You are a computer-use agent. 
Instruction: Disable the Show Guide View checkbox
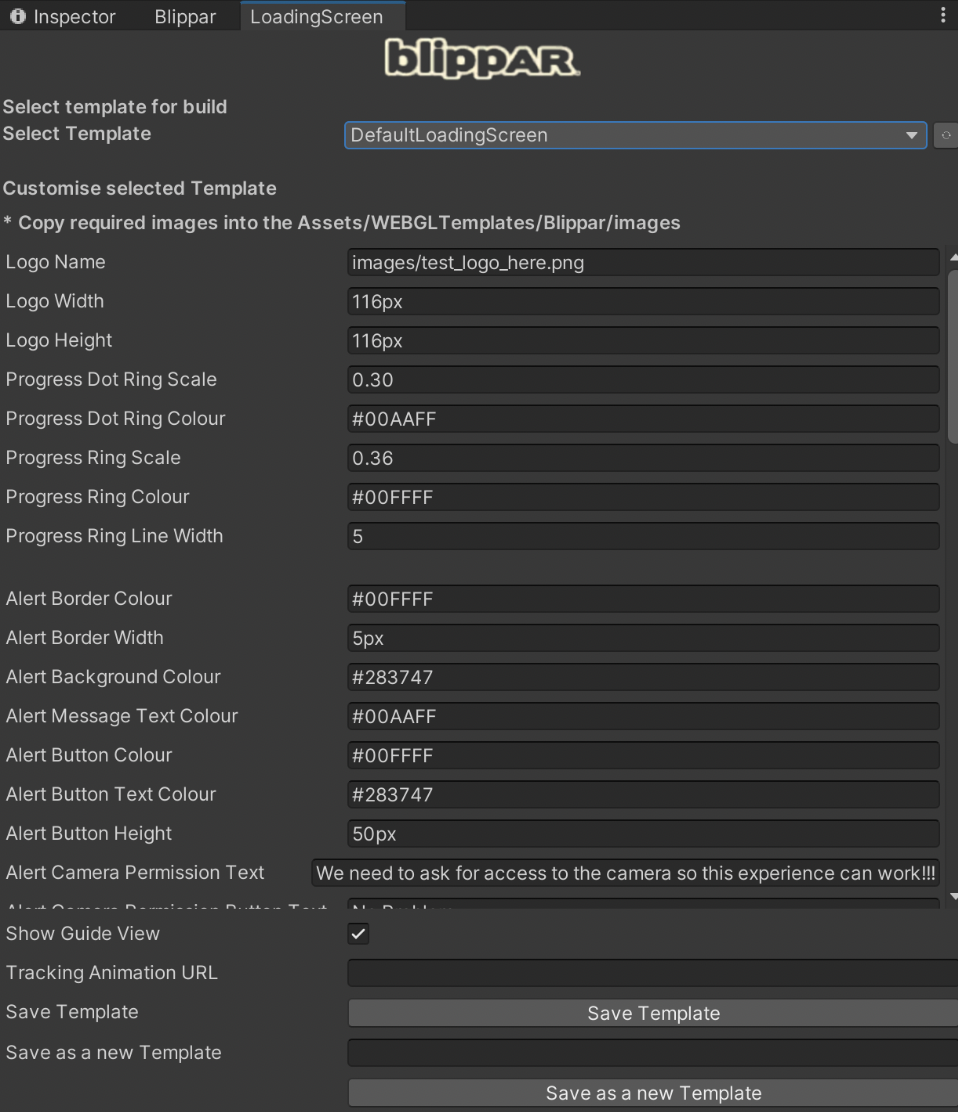tap(358, 934)
